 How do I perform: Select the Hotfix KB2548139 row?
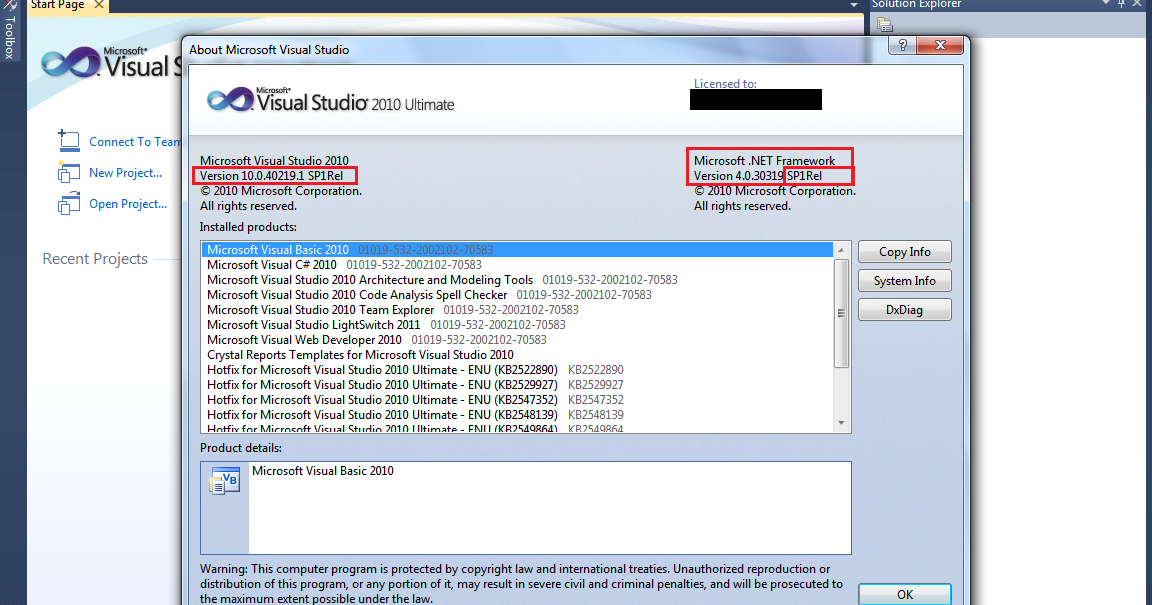point(517,415)
